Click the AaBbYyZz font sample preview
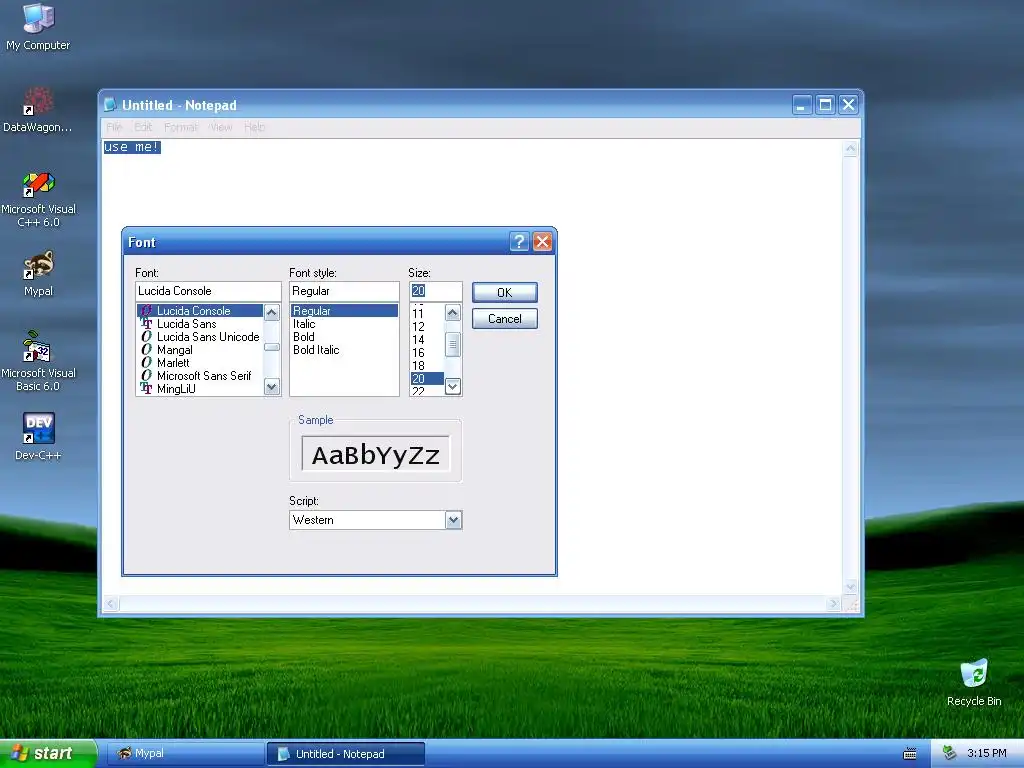The image size is (1024, 768). [x=376, y=454]
